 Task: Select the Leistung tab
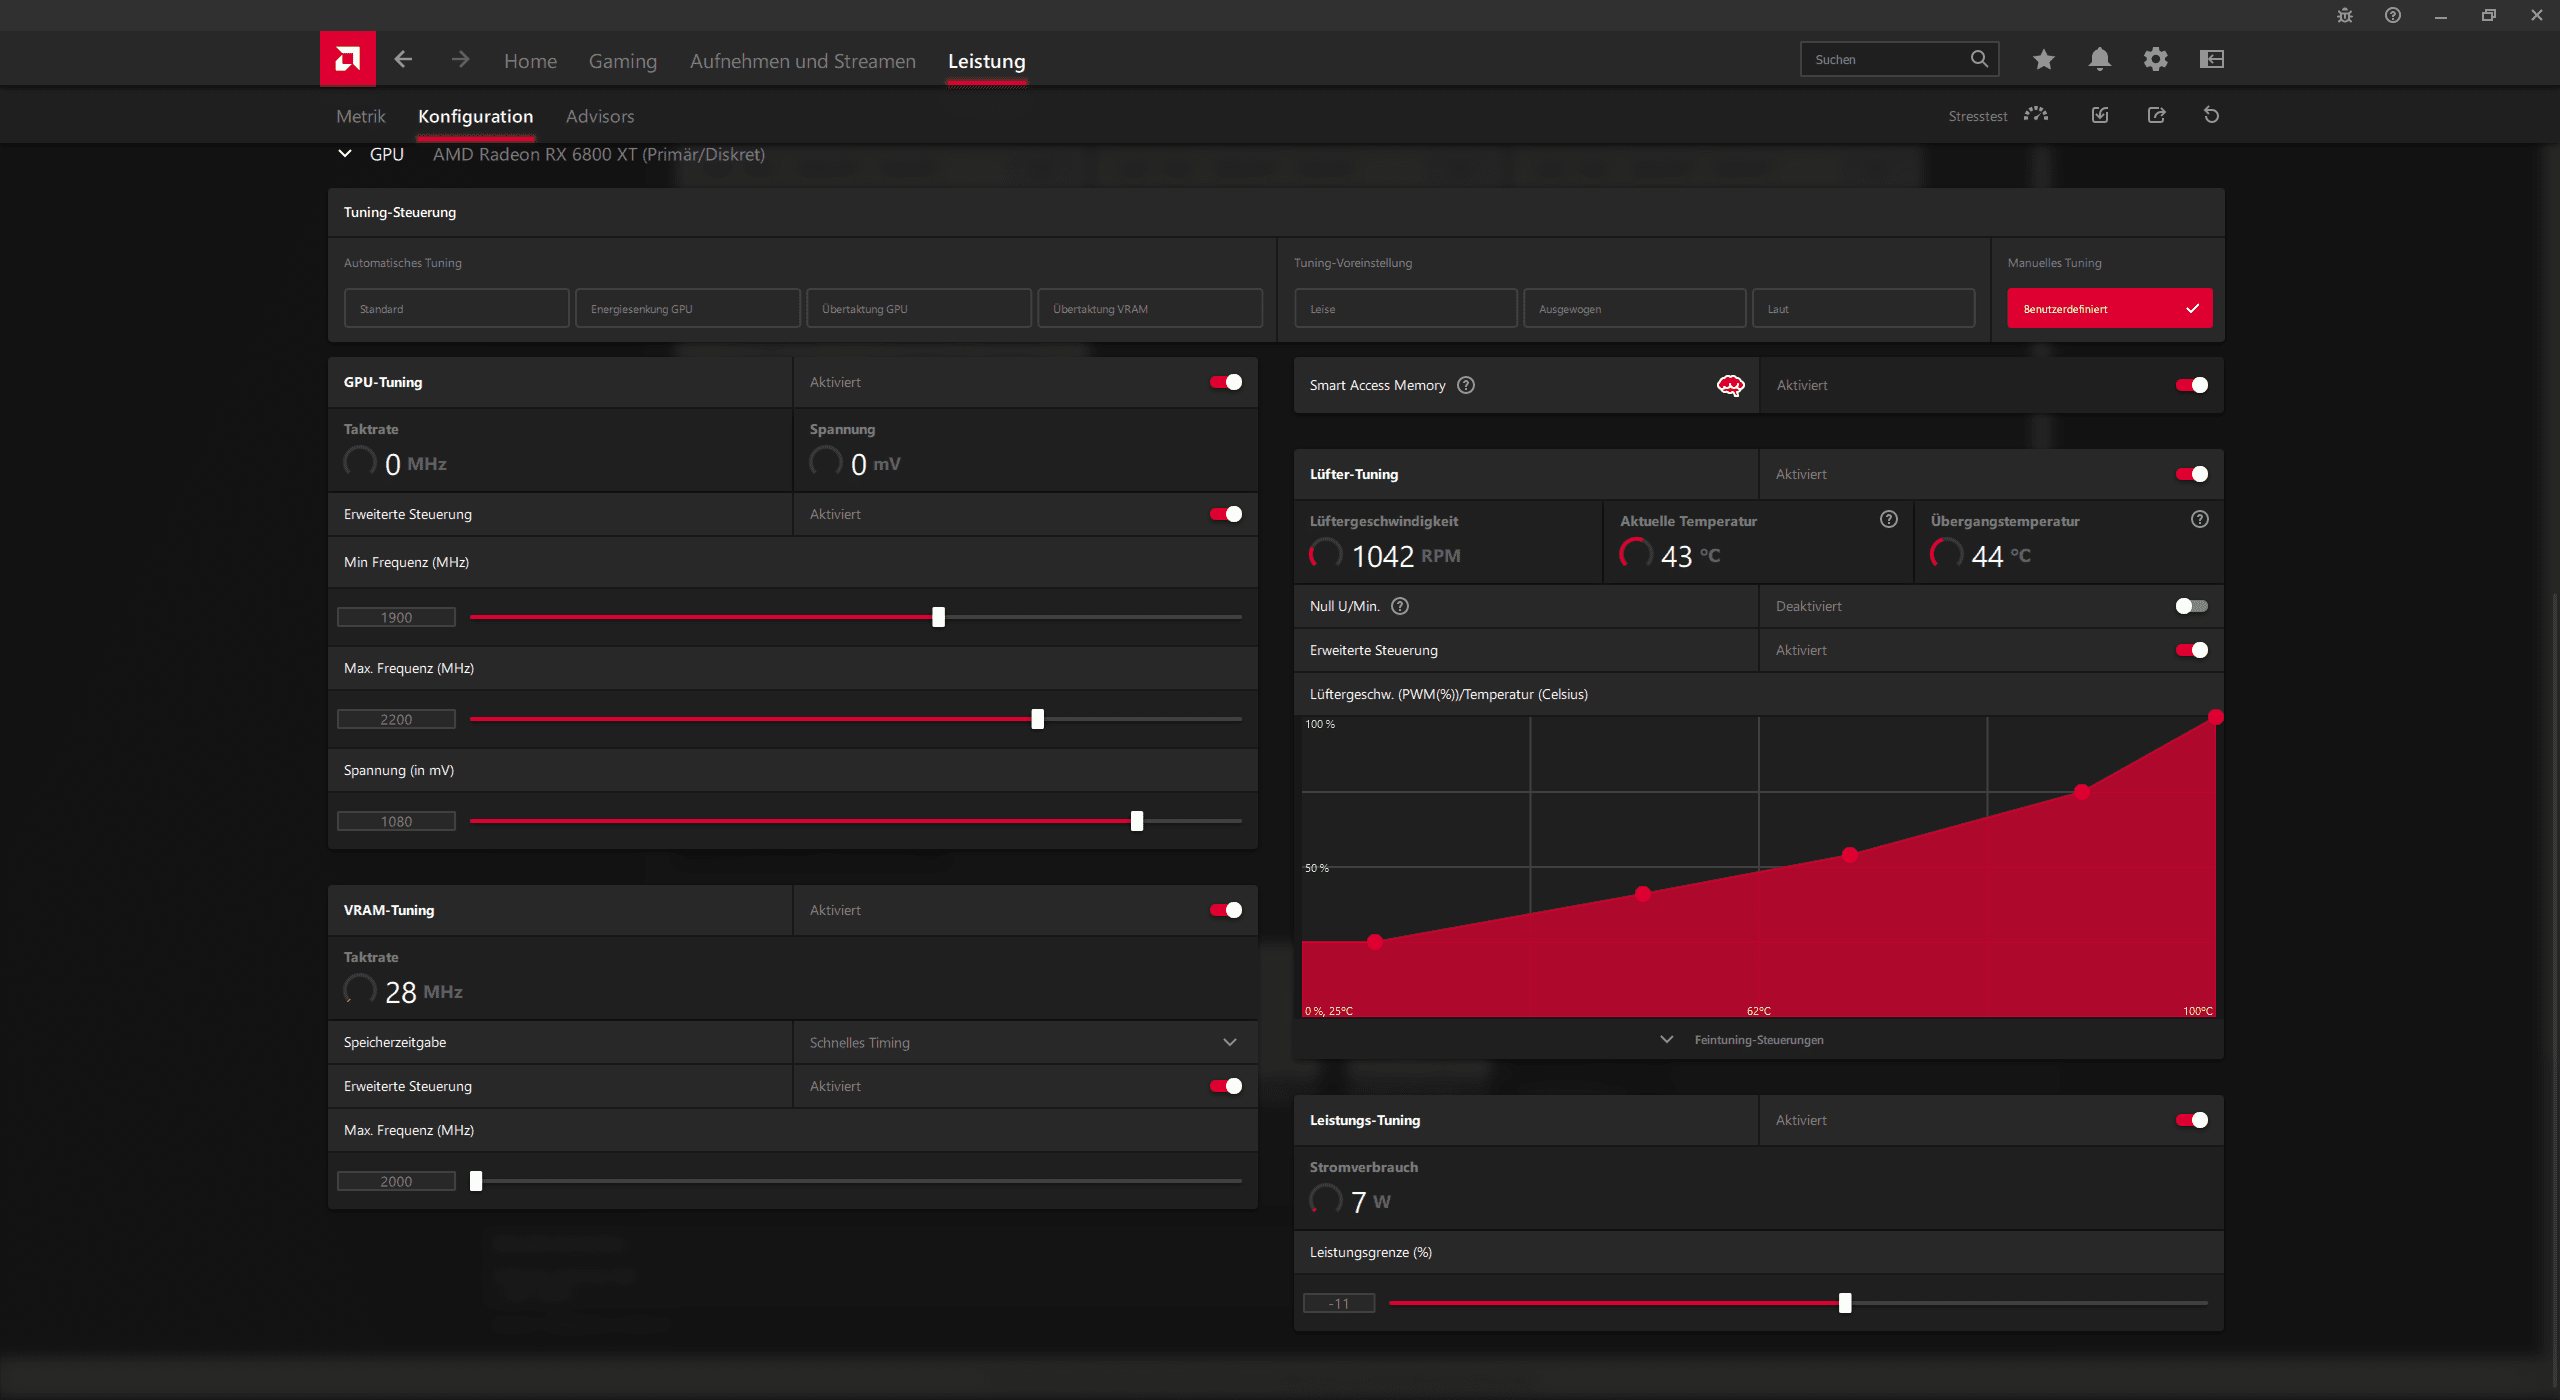tap(986, 61)
